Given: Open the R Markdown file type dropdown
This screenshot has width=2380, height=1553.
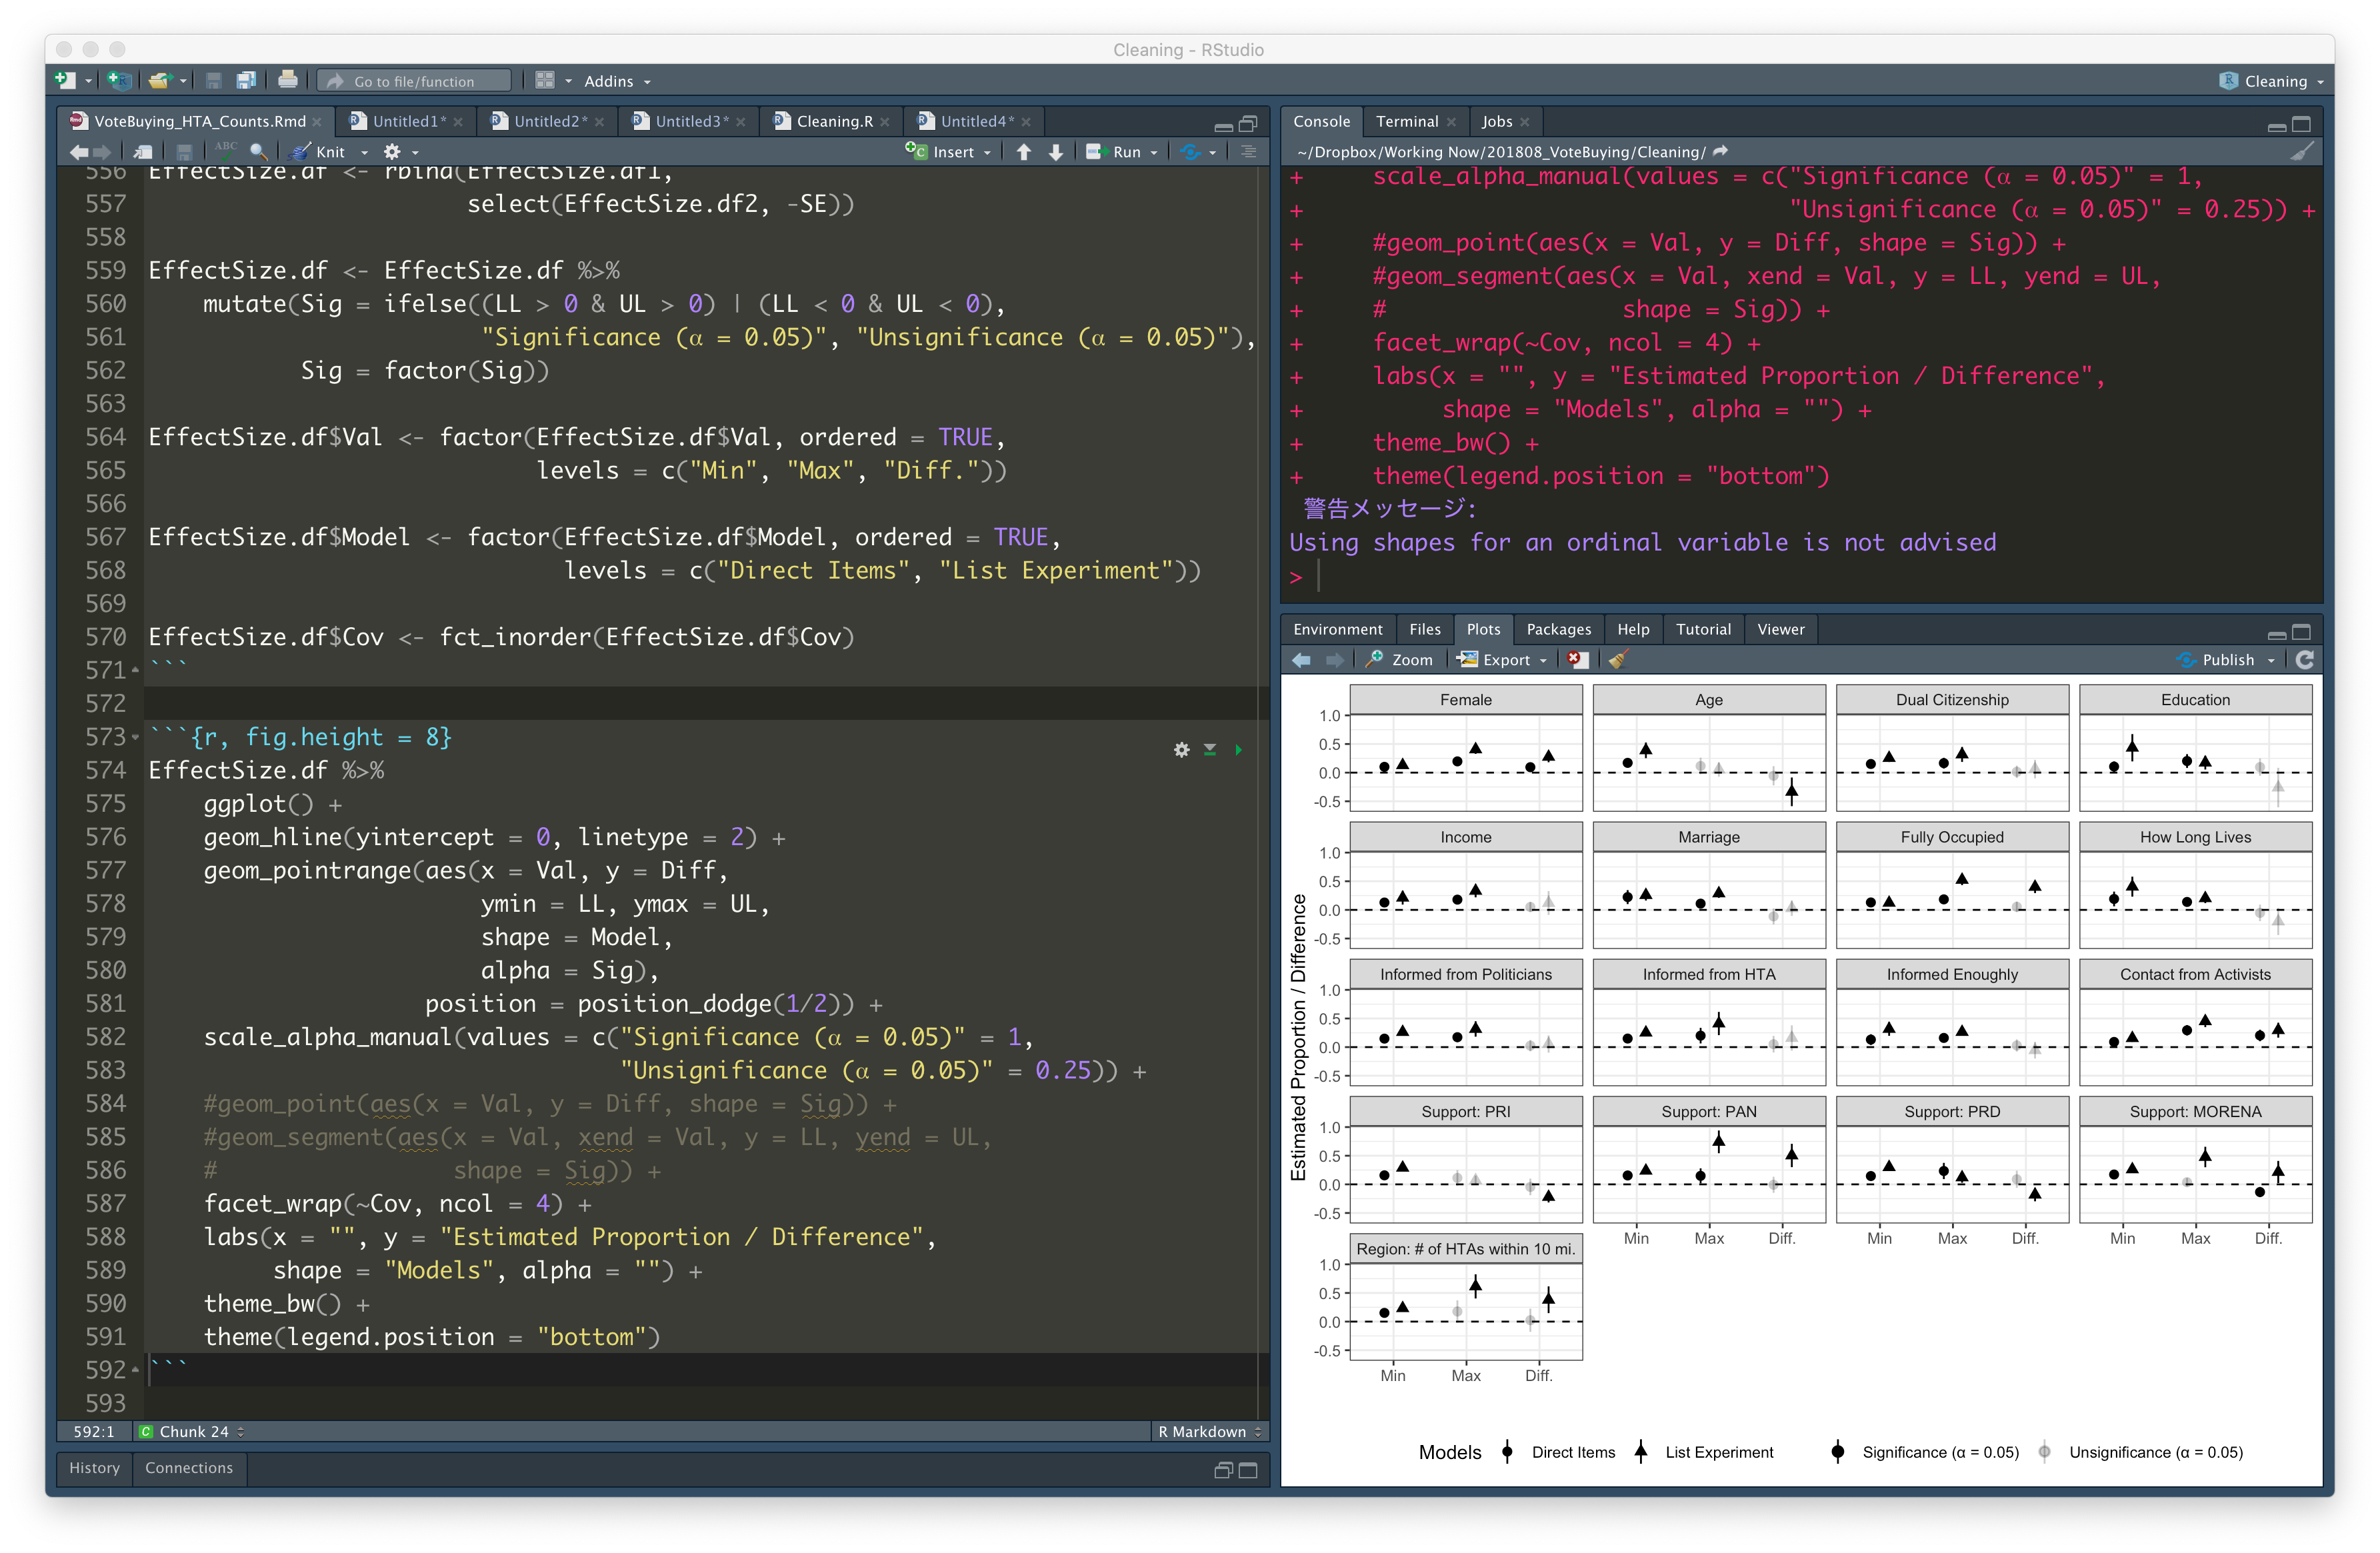Looking at the screenshot, I should pyautogui.click(x=1209, y=1432).
